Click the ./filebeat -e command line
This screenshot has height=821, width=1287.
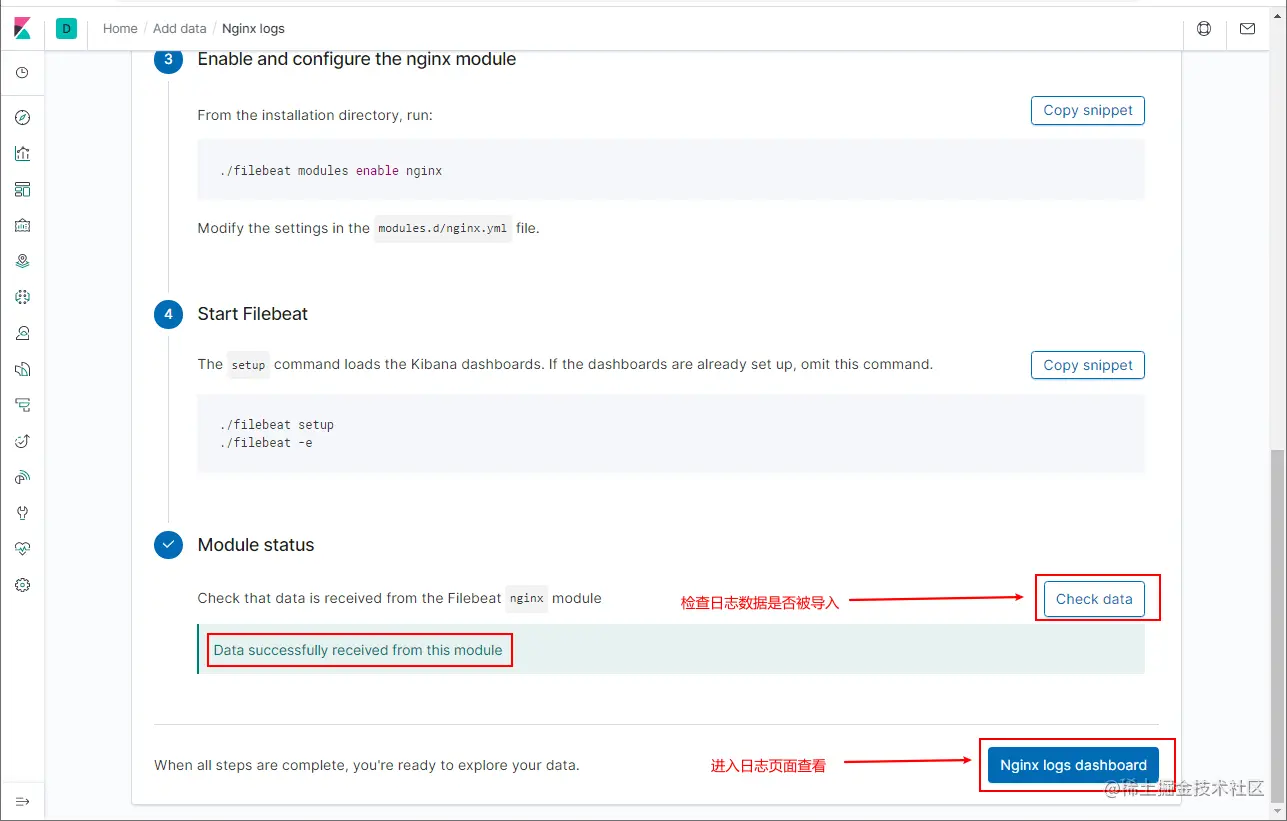click(266, 442)
